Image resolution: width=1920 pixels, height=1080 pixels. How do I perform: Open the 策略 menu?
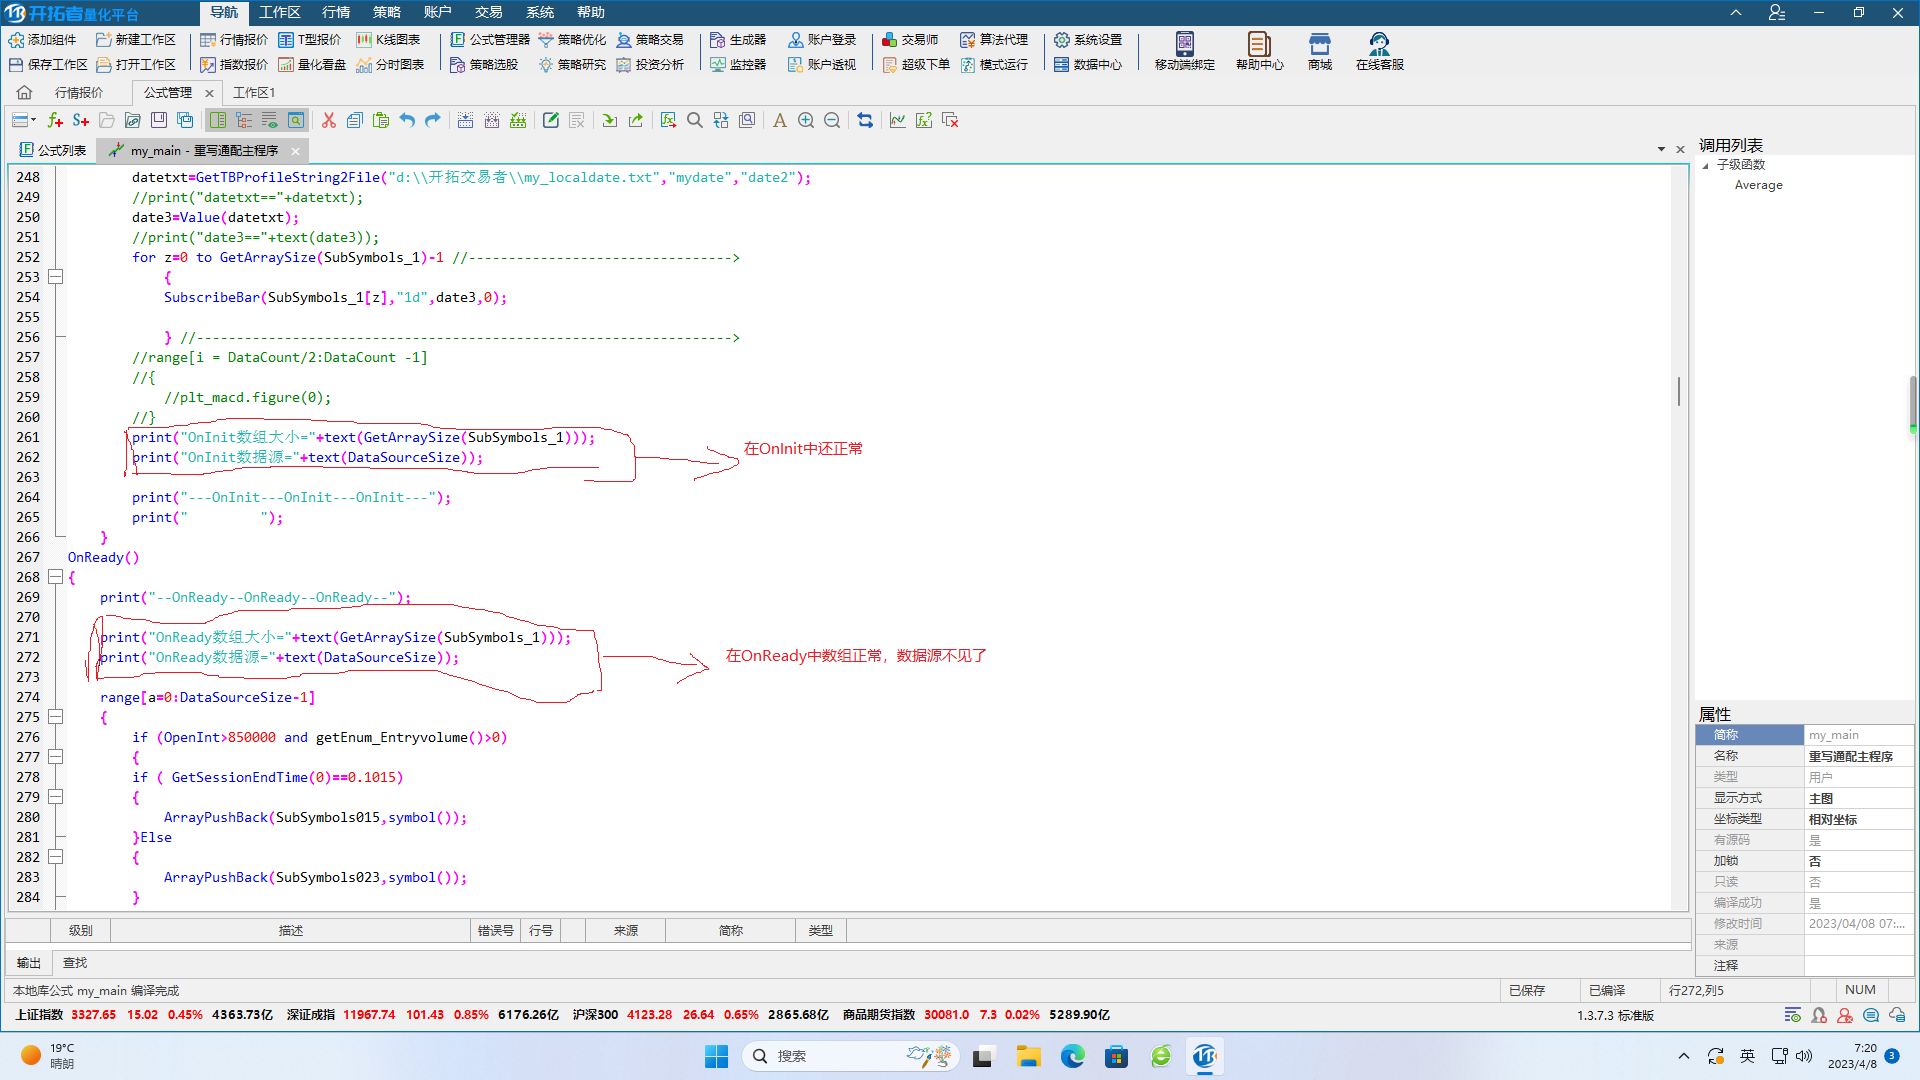click(387, 12)
